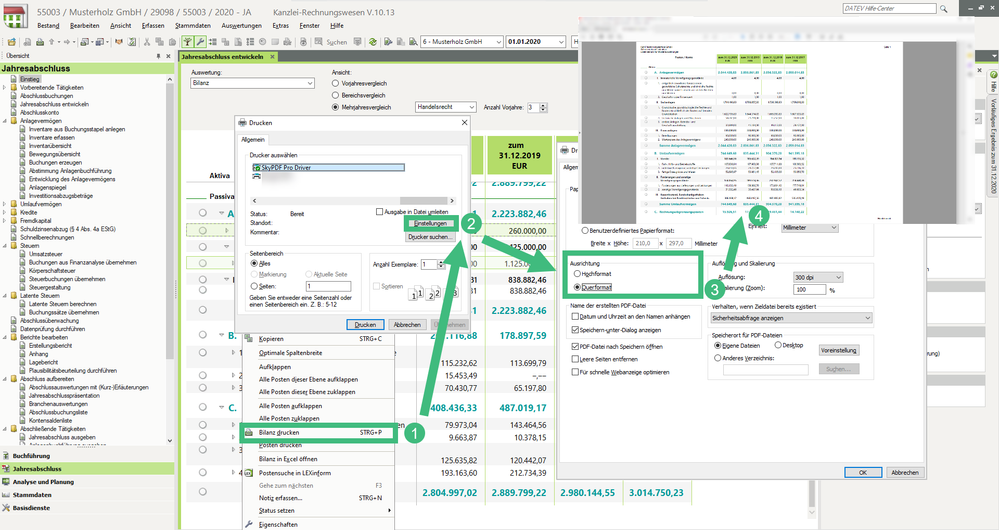
Task: Click the clock icon in the toolbar
Action: coord(262,41)
